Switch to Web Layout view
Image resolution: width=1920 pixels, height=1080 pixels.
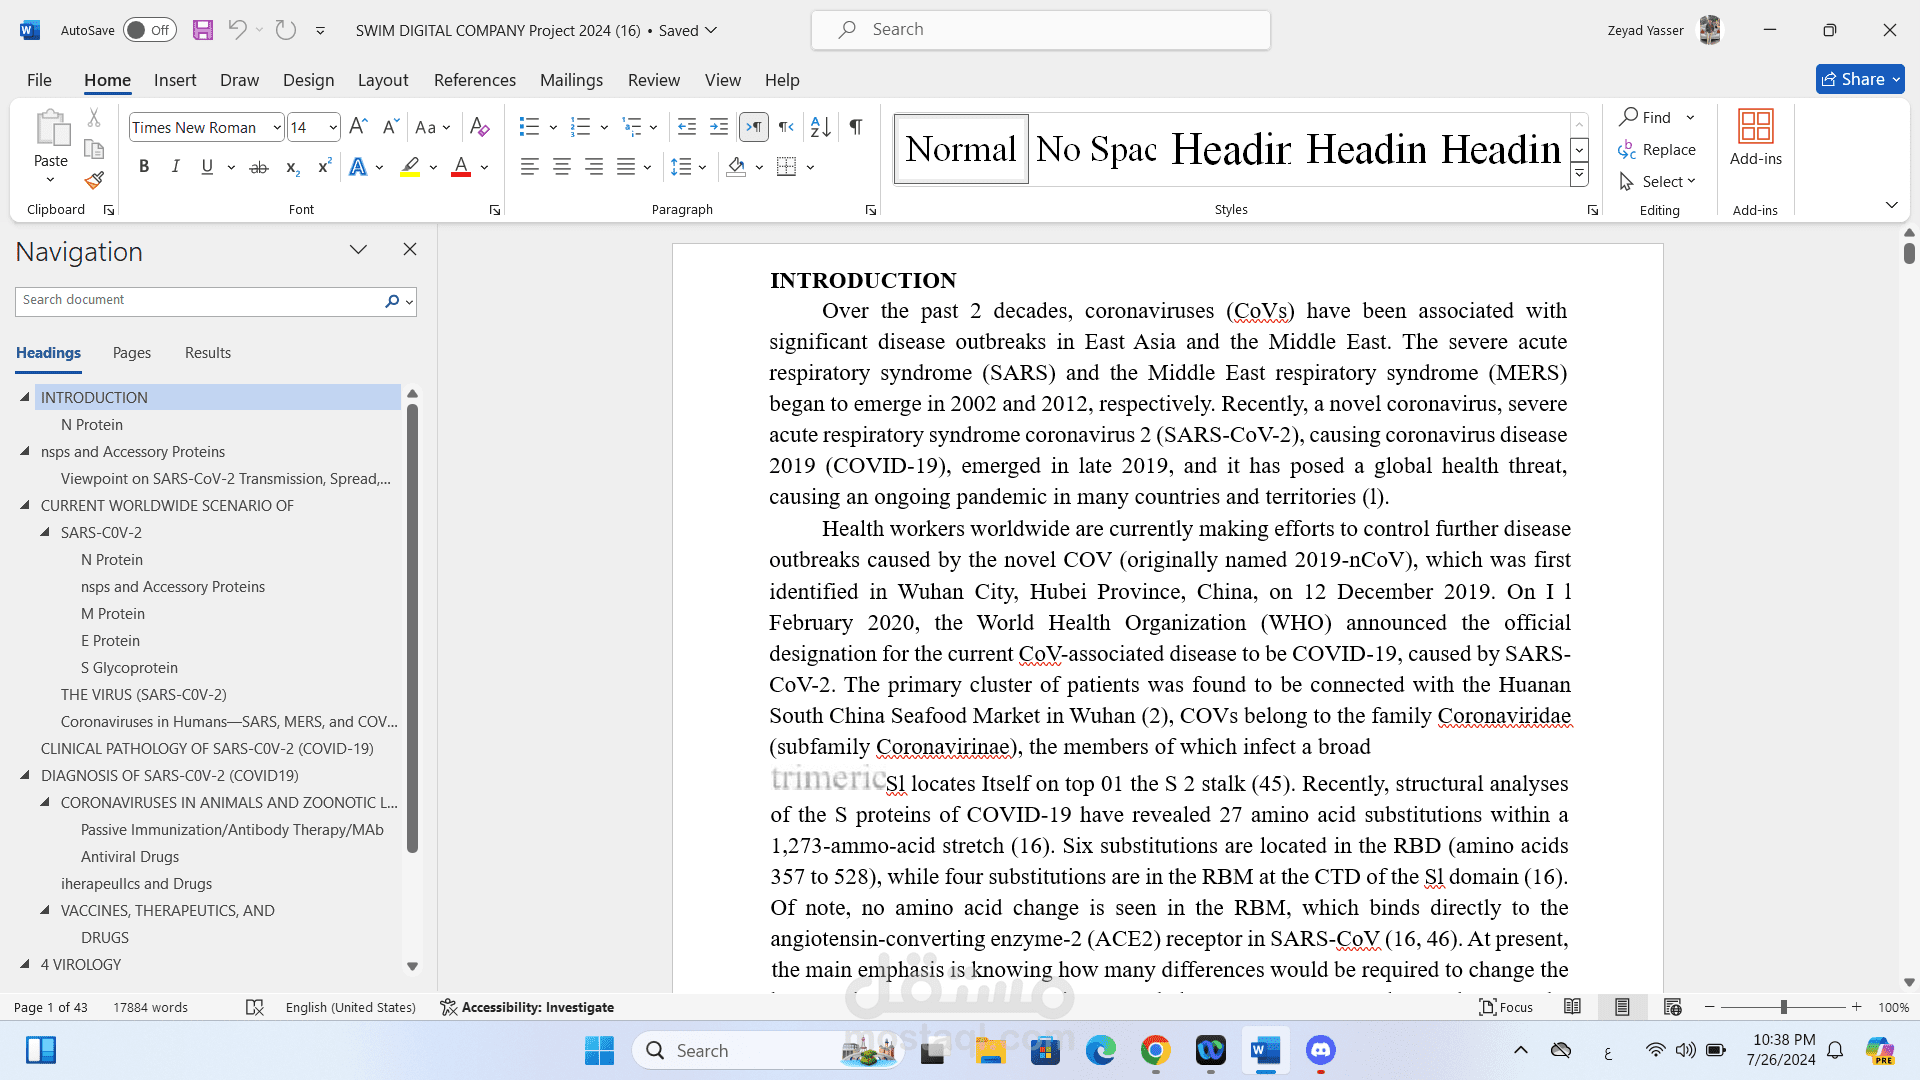click(x=1673, y=1007)
